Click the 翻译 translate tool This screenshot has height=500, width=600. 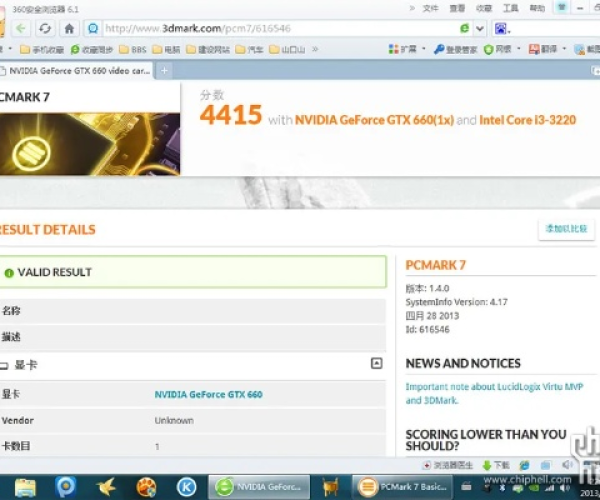click(543, 49)
